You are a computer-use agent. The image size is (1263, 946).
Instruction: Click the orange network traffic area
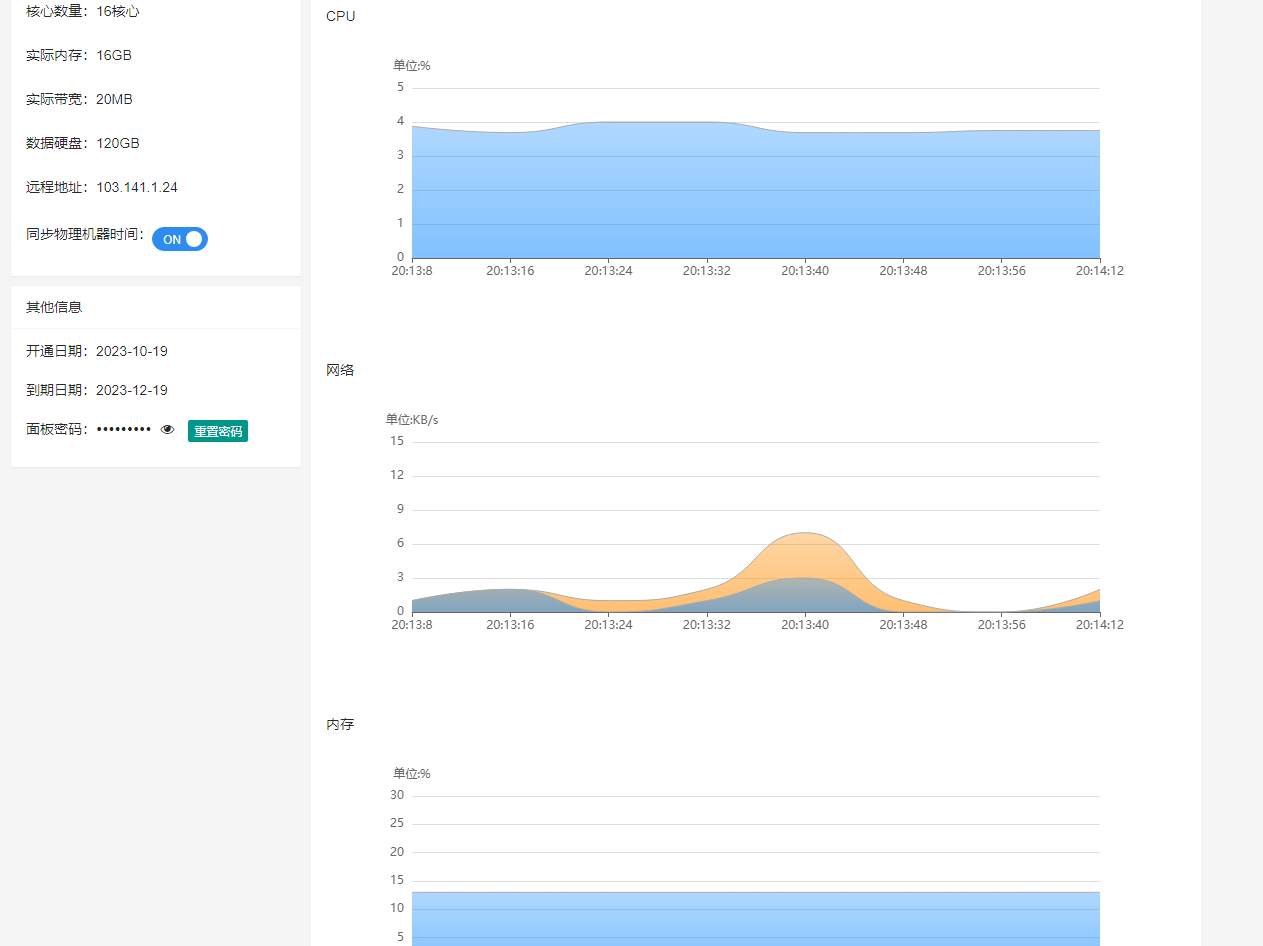(x=805, y=555)
